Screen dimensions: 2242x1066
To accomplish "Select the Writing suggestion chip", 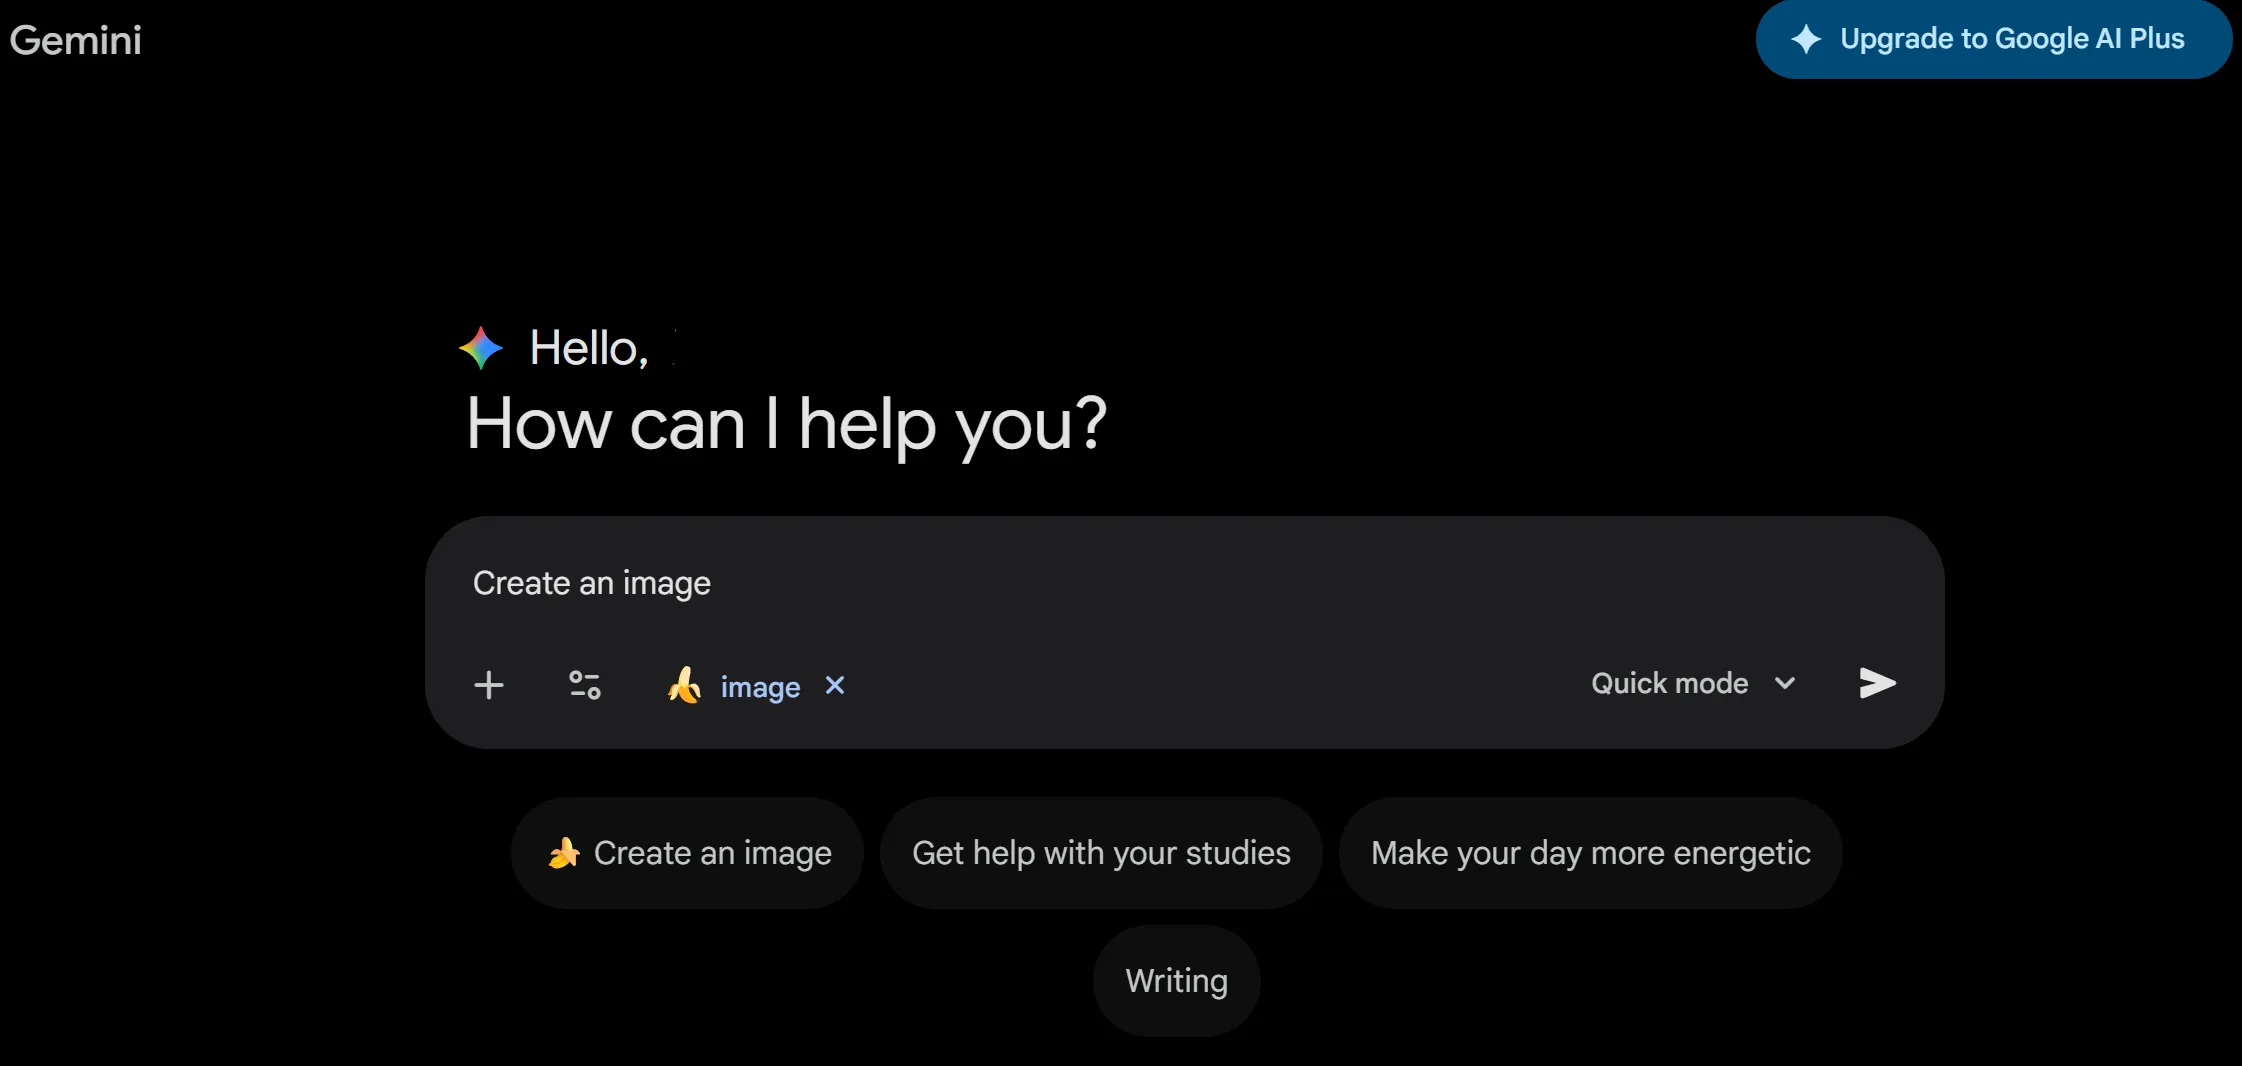I will pos(1176,980).
